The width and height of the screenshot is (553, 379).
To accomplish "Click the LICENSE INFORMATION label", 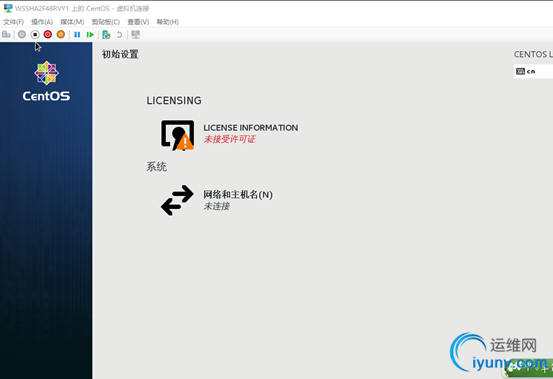I will 250,128.
